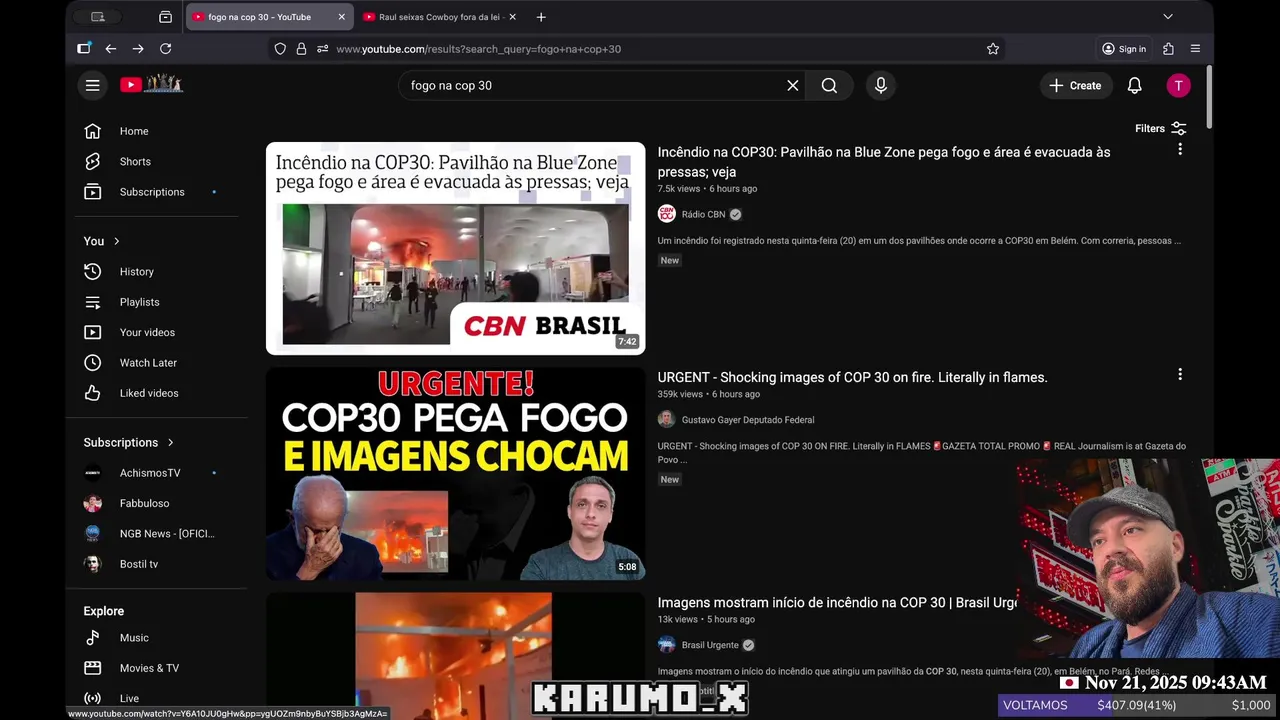Click the address bar URL
The width and height of the screenshot is (1280, 720).
click(x=479, y=49)
